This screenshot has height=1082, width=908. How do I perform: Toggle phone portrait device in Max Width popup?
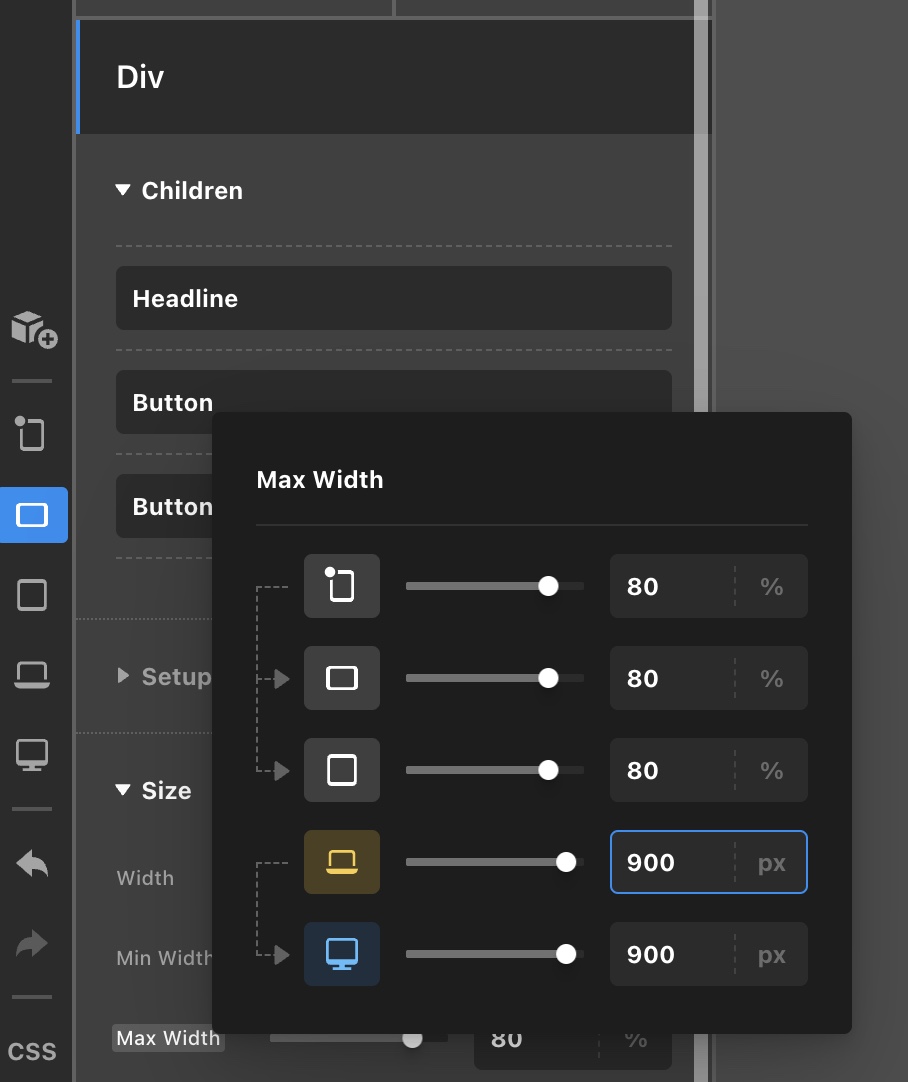(341, 586)
